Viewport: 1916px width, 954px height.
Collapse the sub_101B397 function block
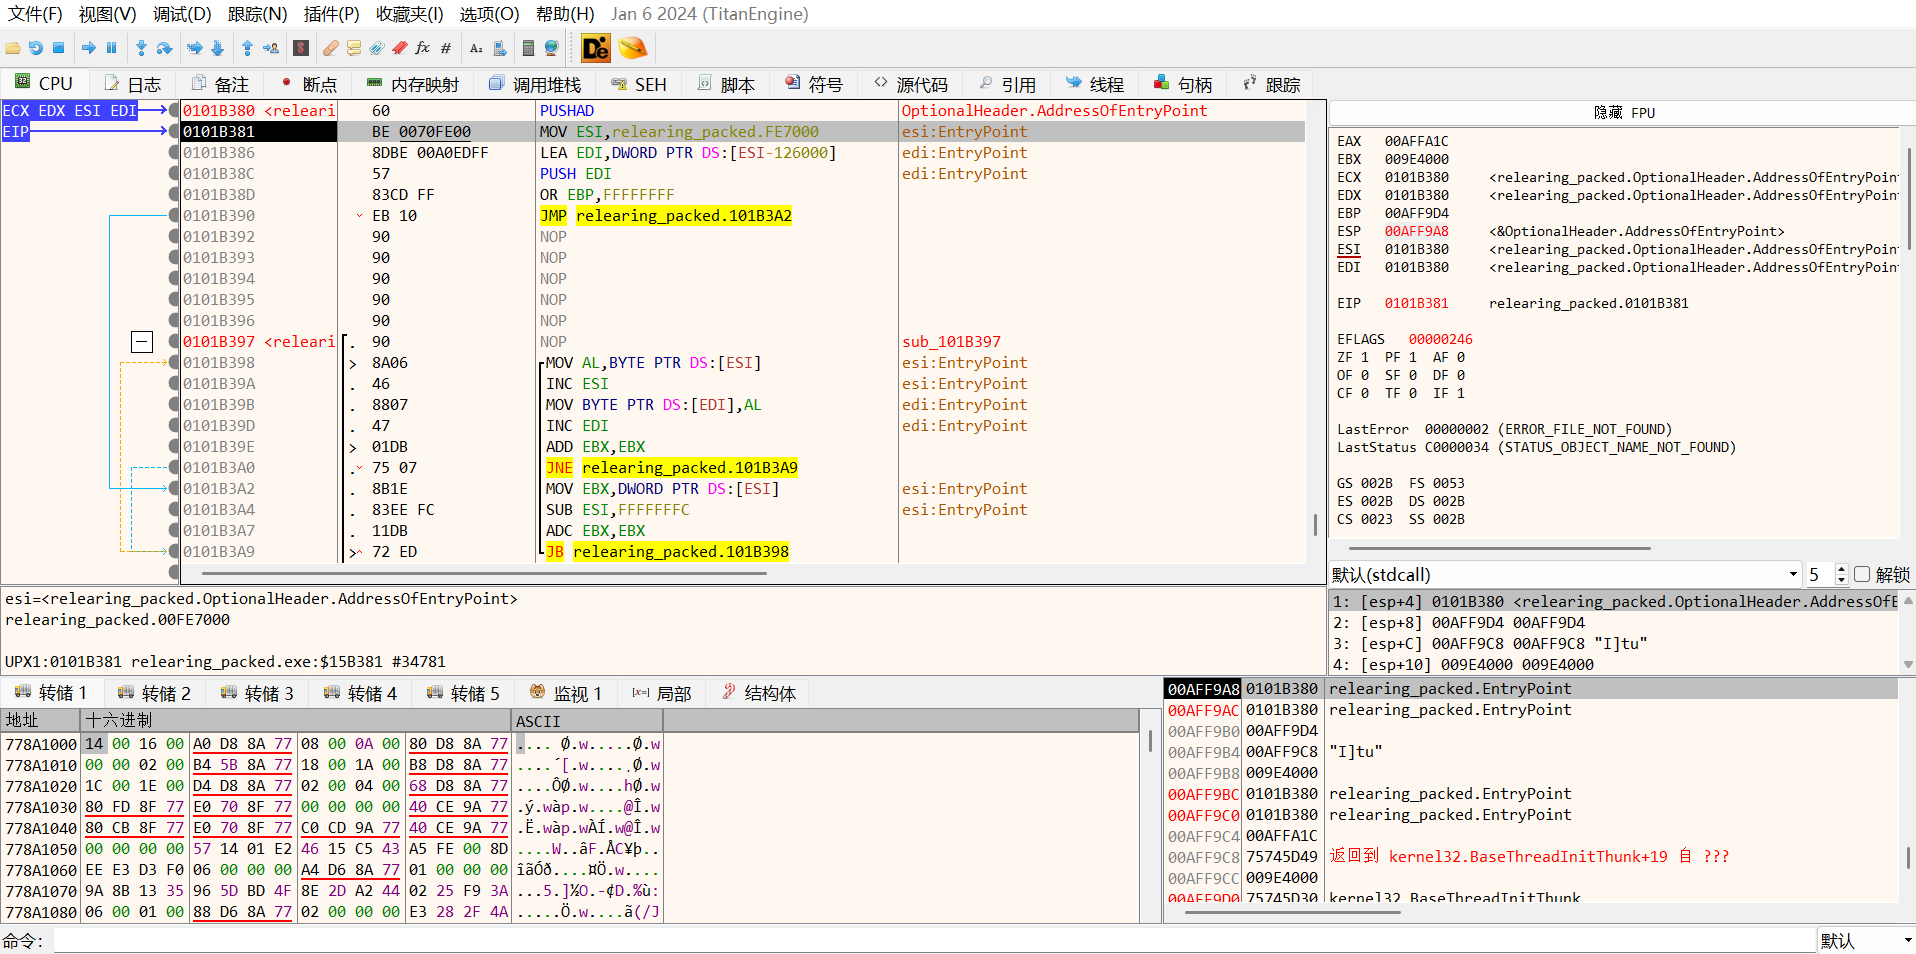(x=142, y=342)
